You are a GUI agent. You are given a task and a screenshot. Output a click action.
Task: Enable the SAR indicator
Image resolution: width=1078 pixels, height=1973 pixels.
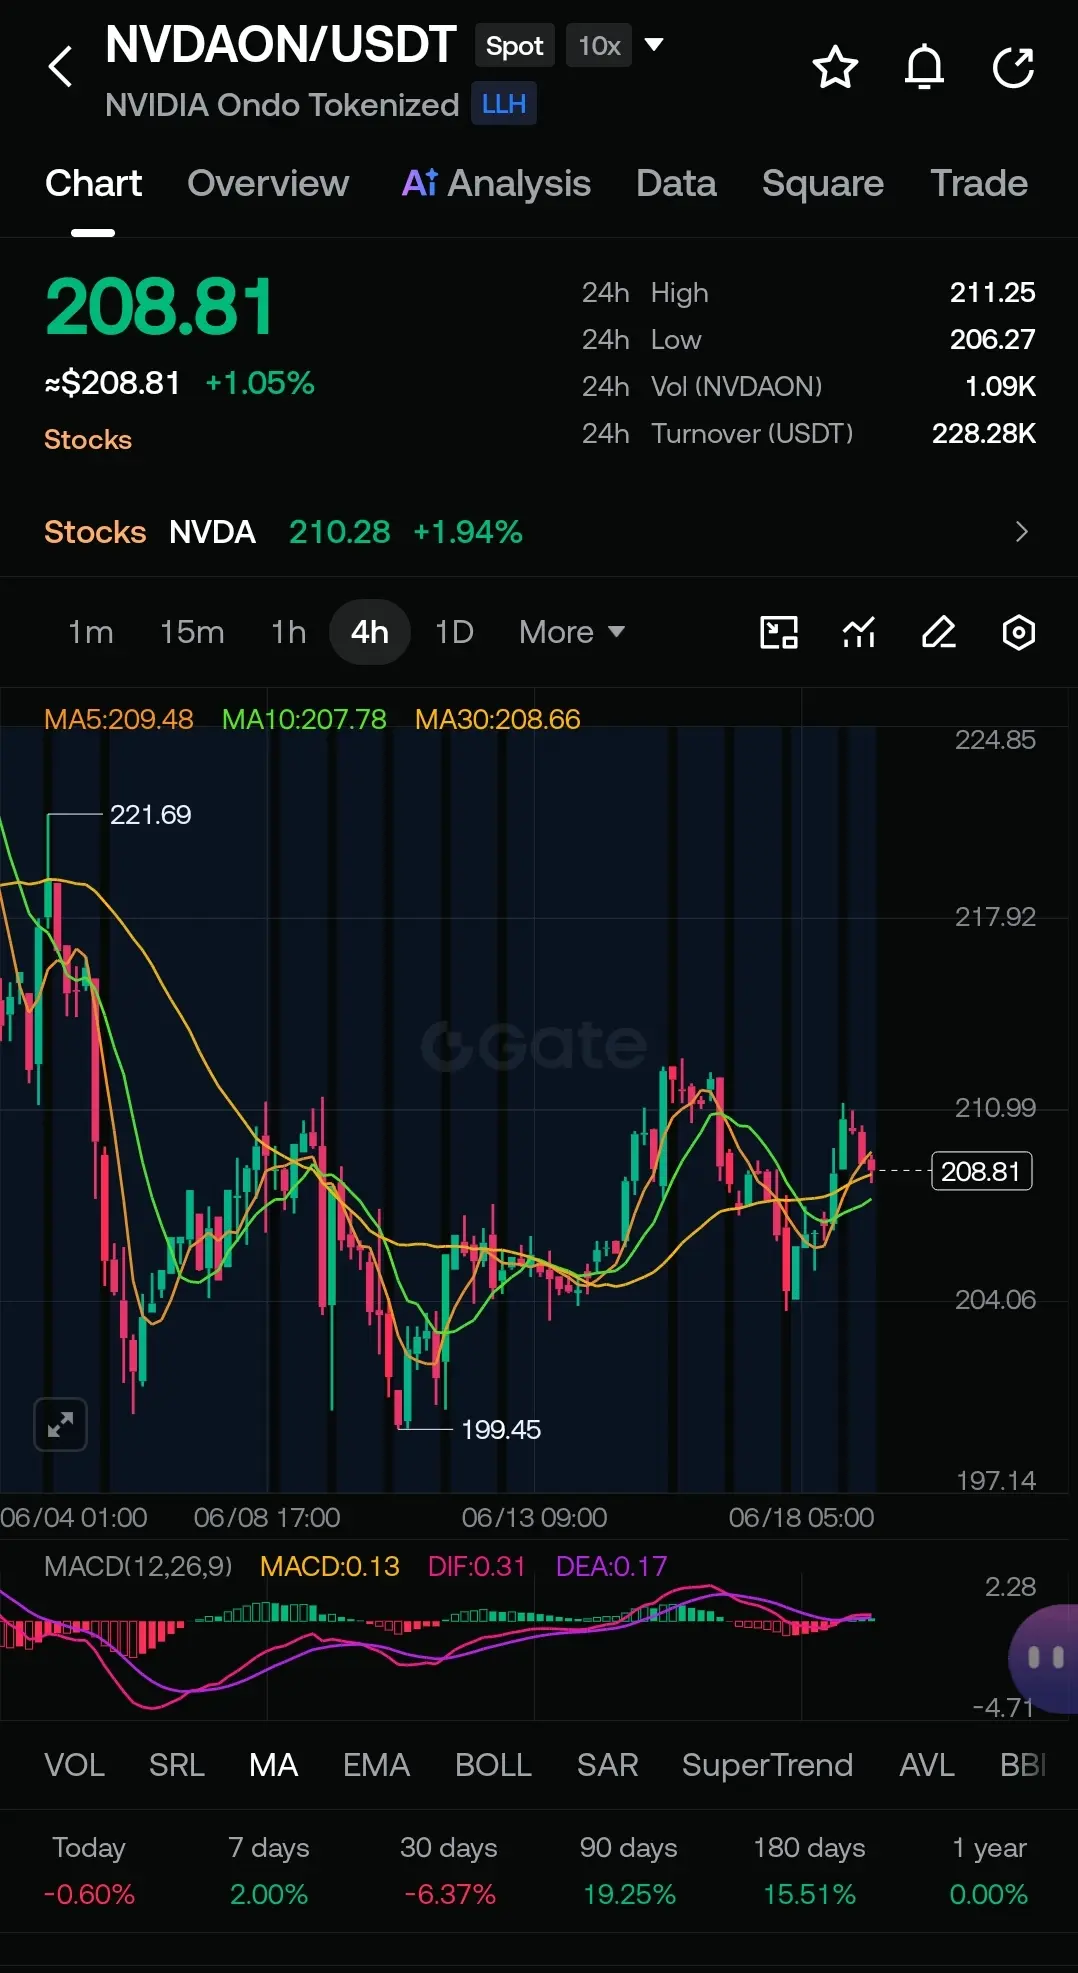click(x=607, y=1765)
